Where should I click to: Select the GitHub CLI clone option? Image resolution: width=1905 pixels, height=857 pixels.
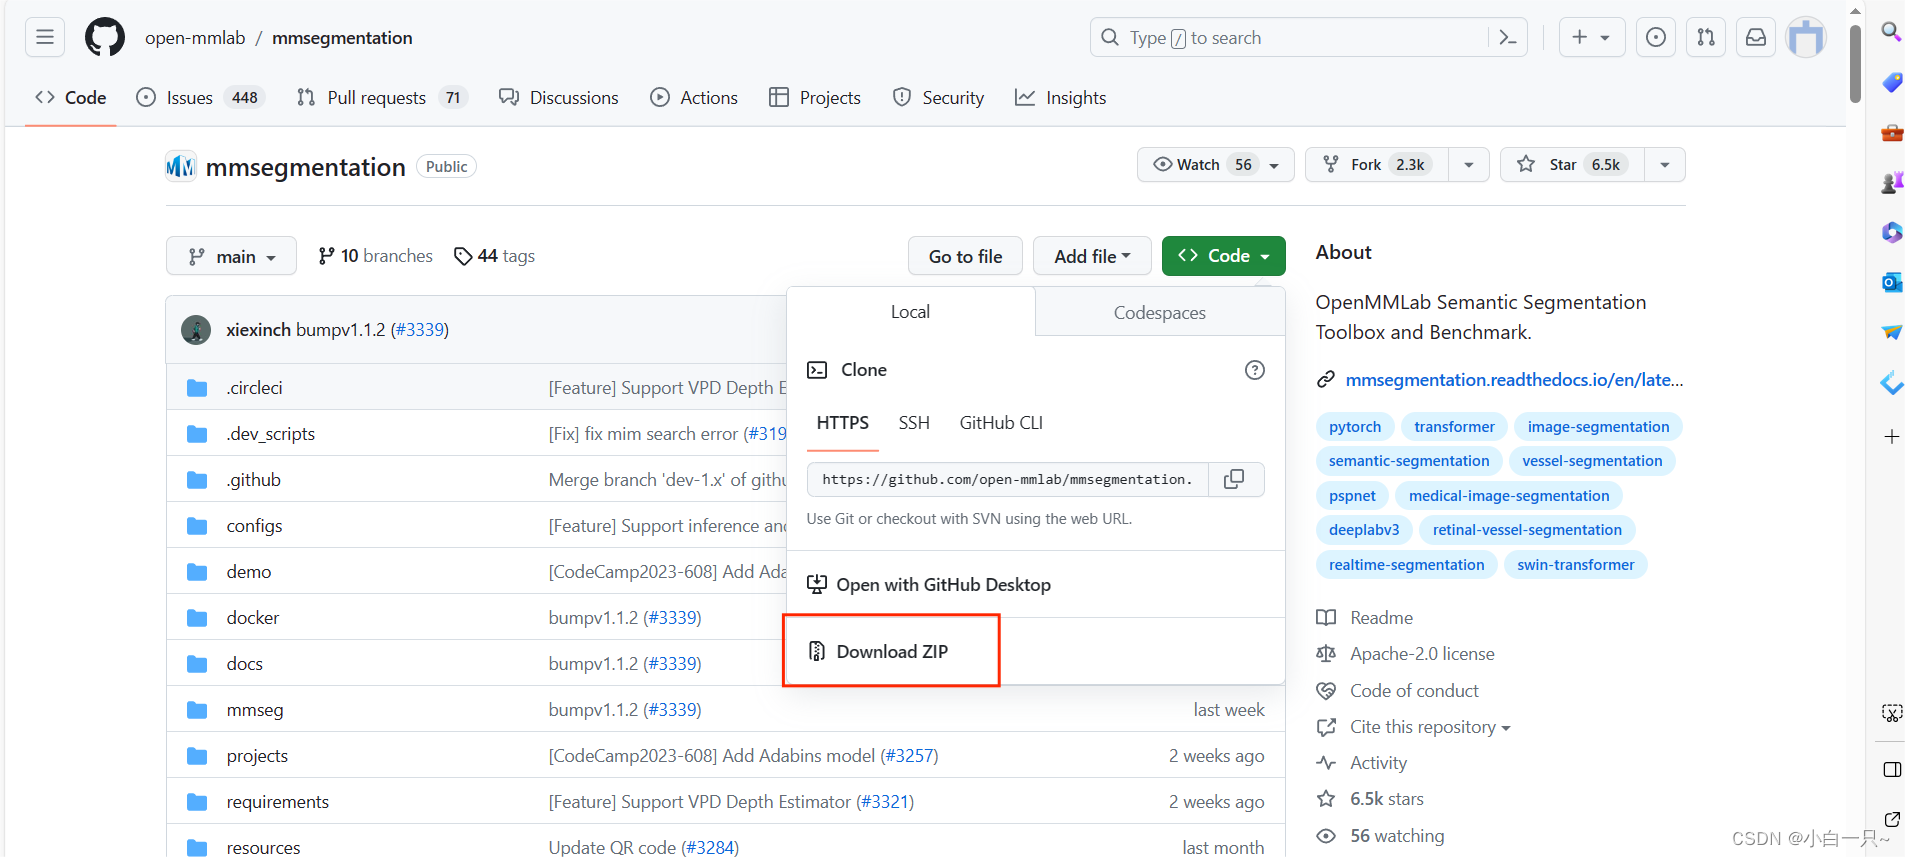[1001, 423]
